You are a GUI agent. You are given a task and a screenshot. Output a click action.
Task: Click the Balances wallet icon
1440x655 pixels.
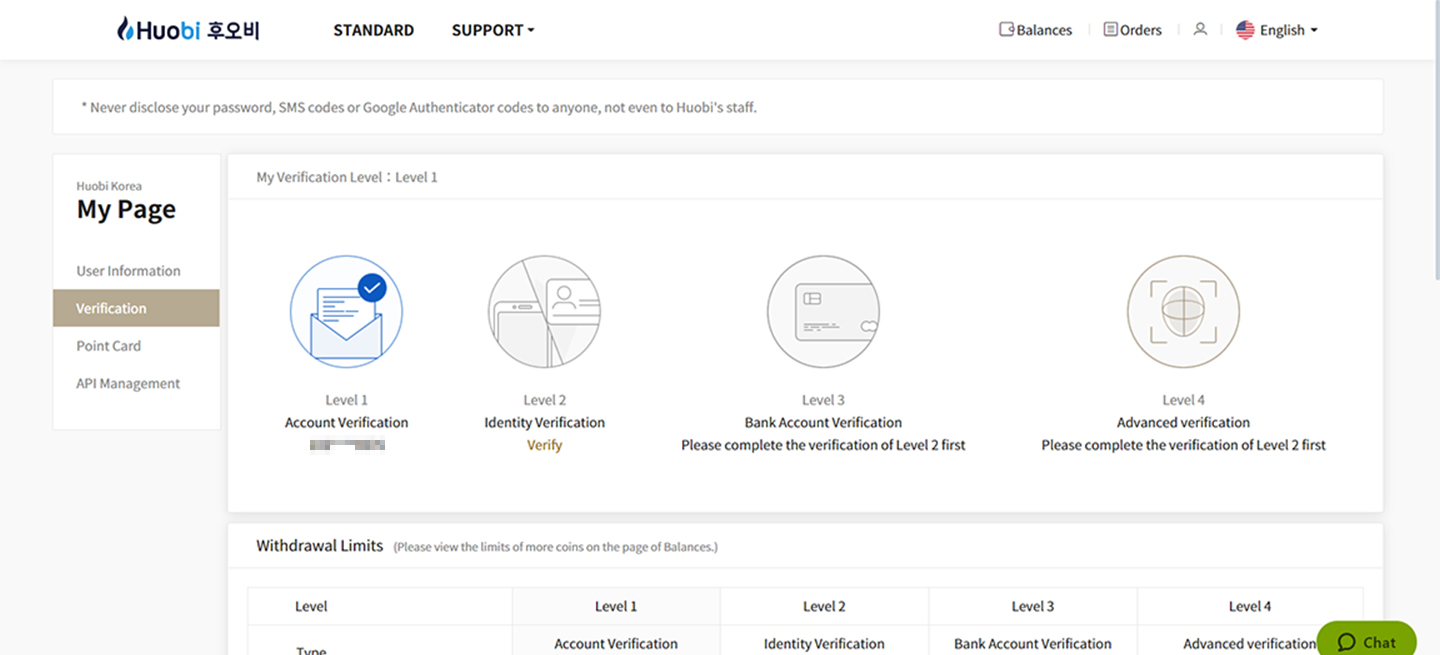coord(1007,30)
